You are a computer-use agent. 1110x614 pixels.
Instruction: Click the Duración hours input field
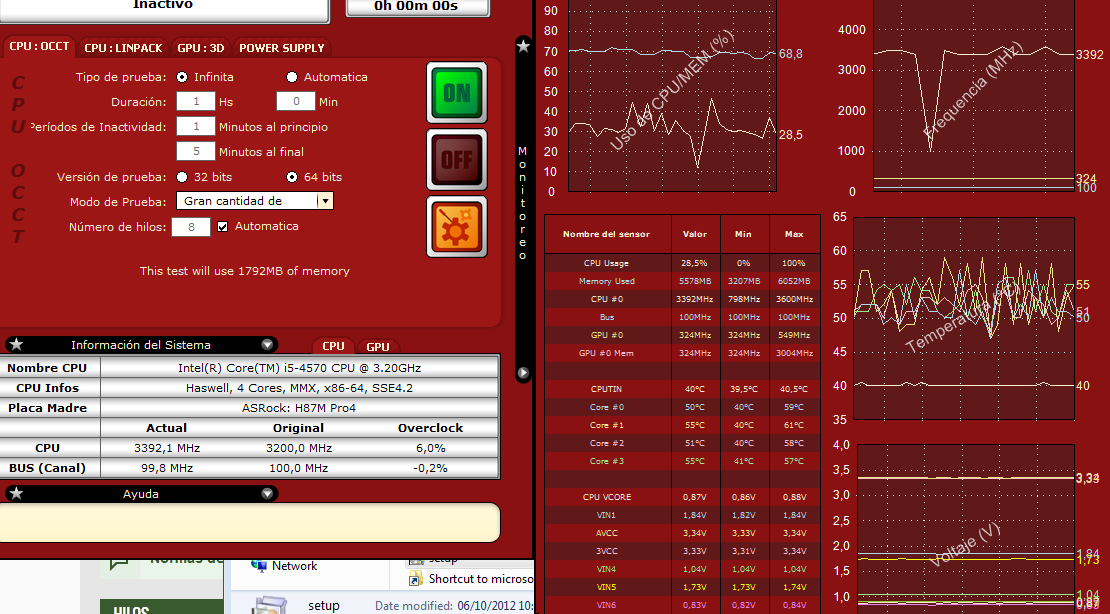coord(196,101)
